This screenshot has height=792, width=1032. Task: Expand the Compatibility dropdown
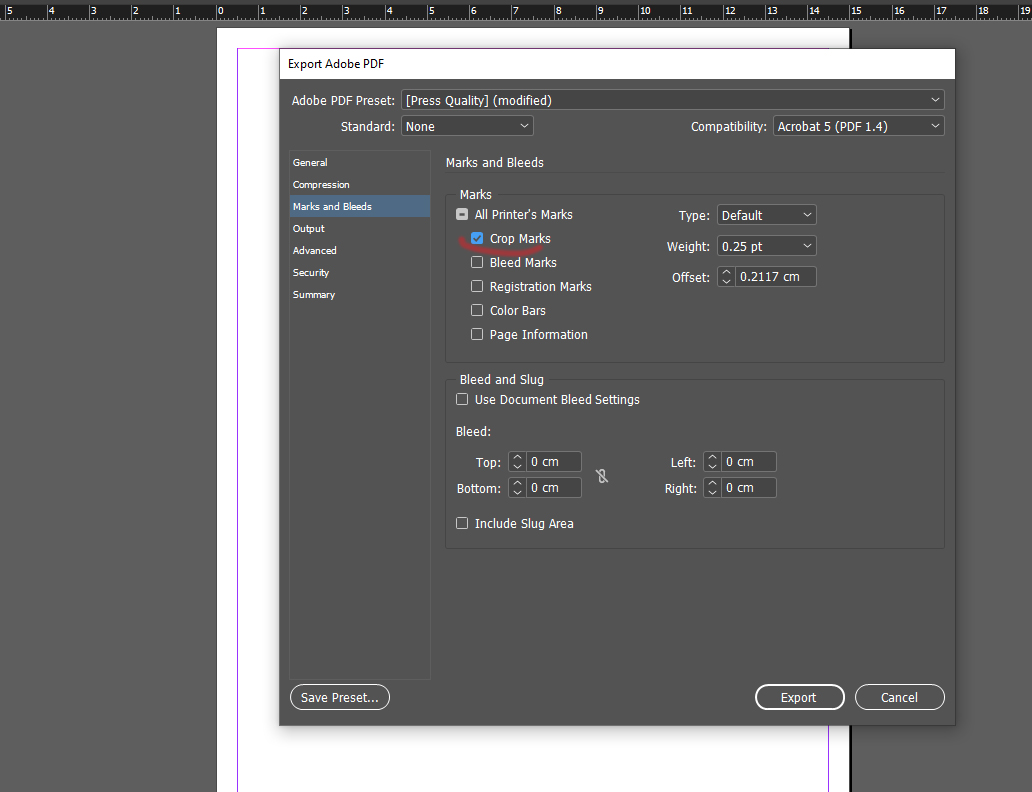[x=858, y=126]
